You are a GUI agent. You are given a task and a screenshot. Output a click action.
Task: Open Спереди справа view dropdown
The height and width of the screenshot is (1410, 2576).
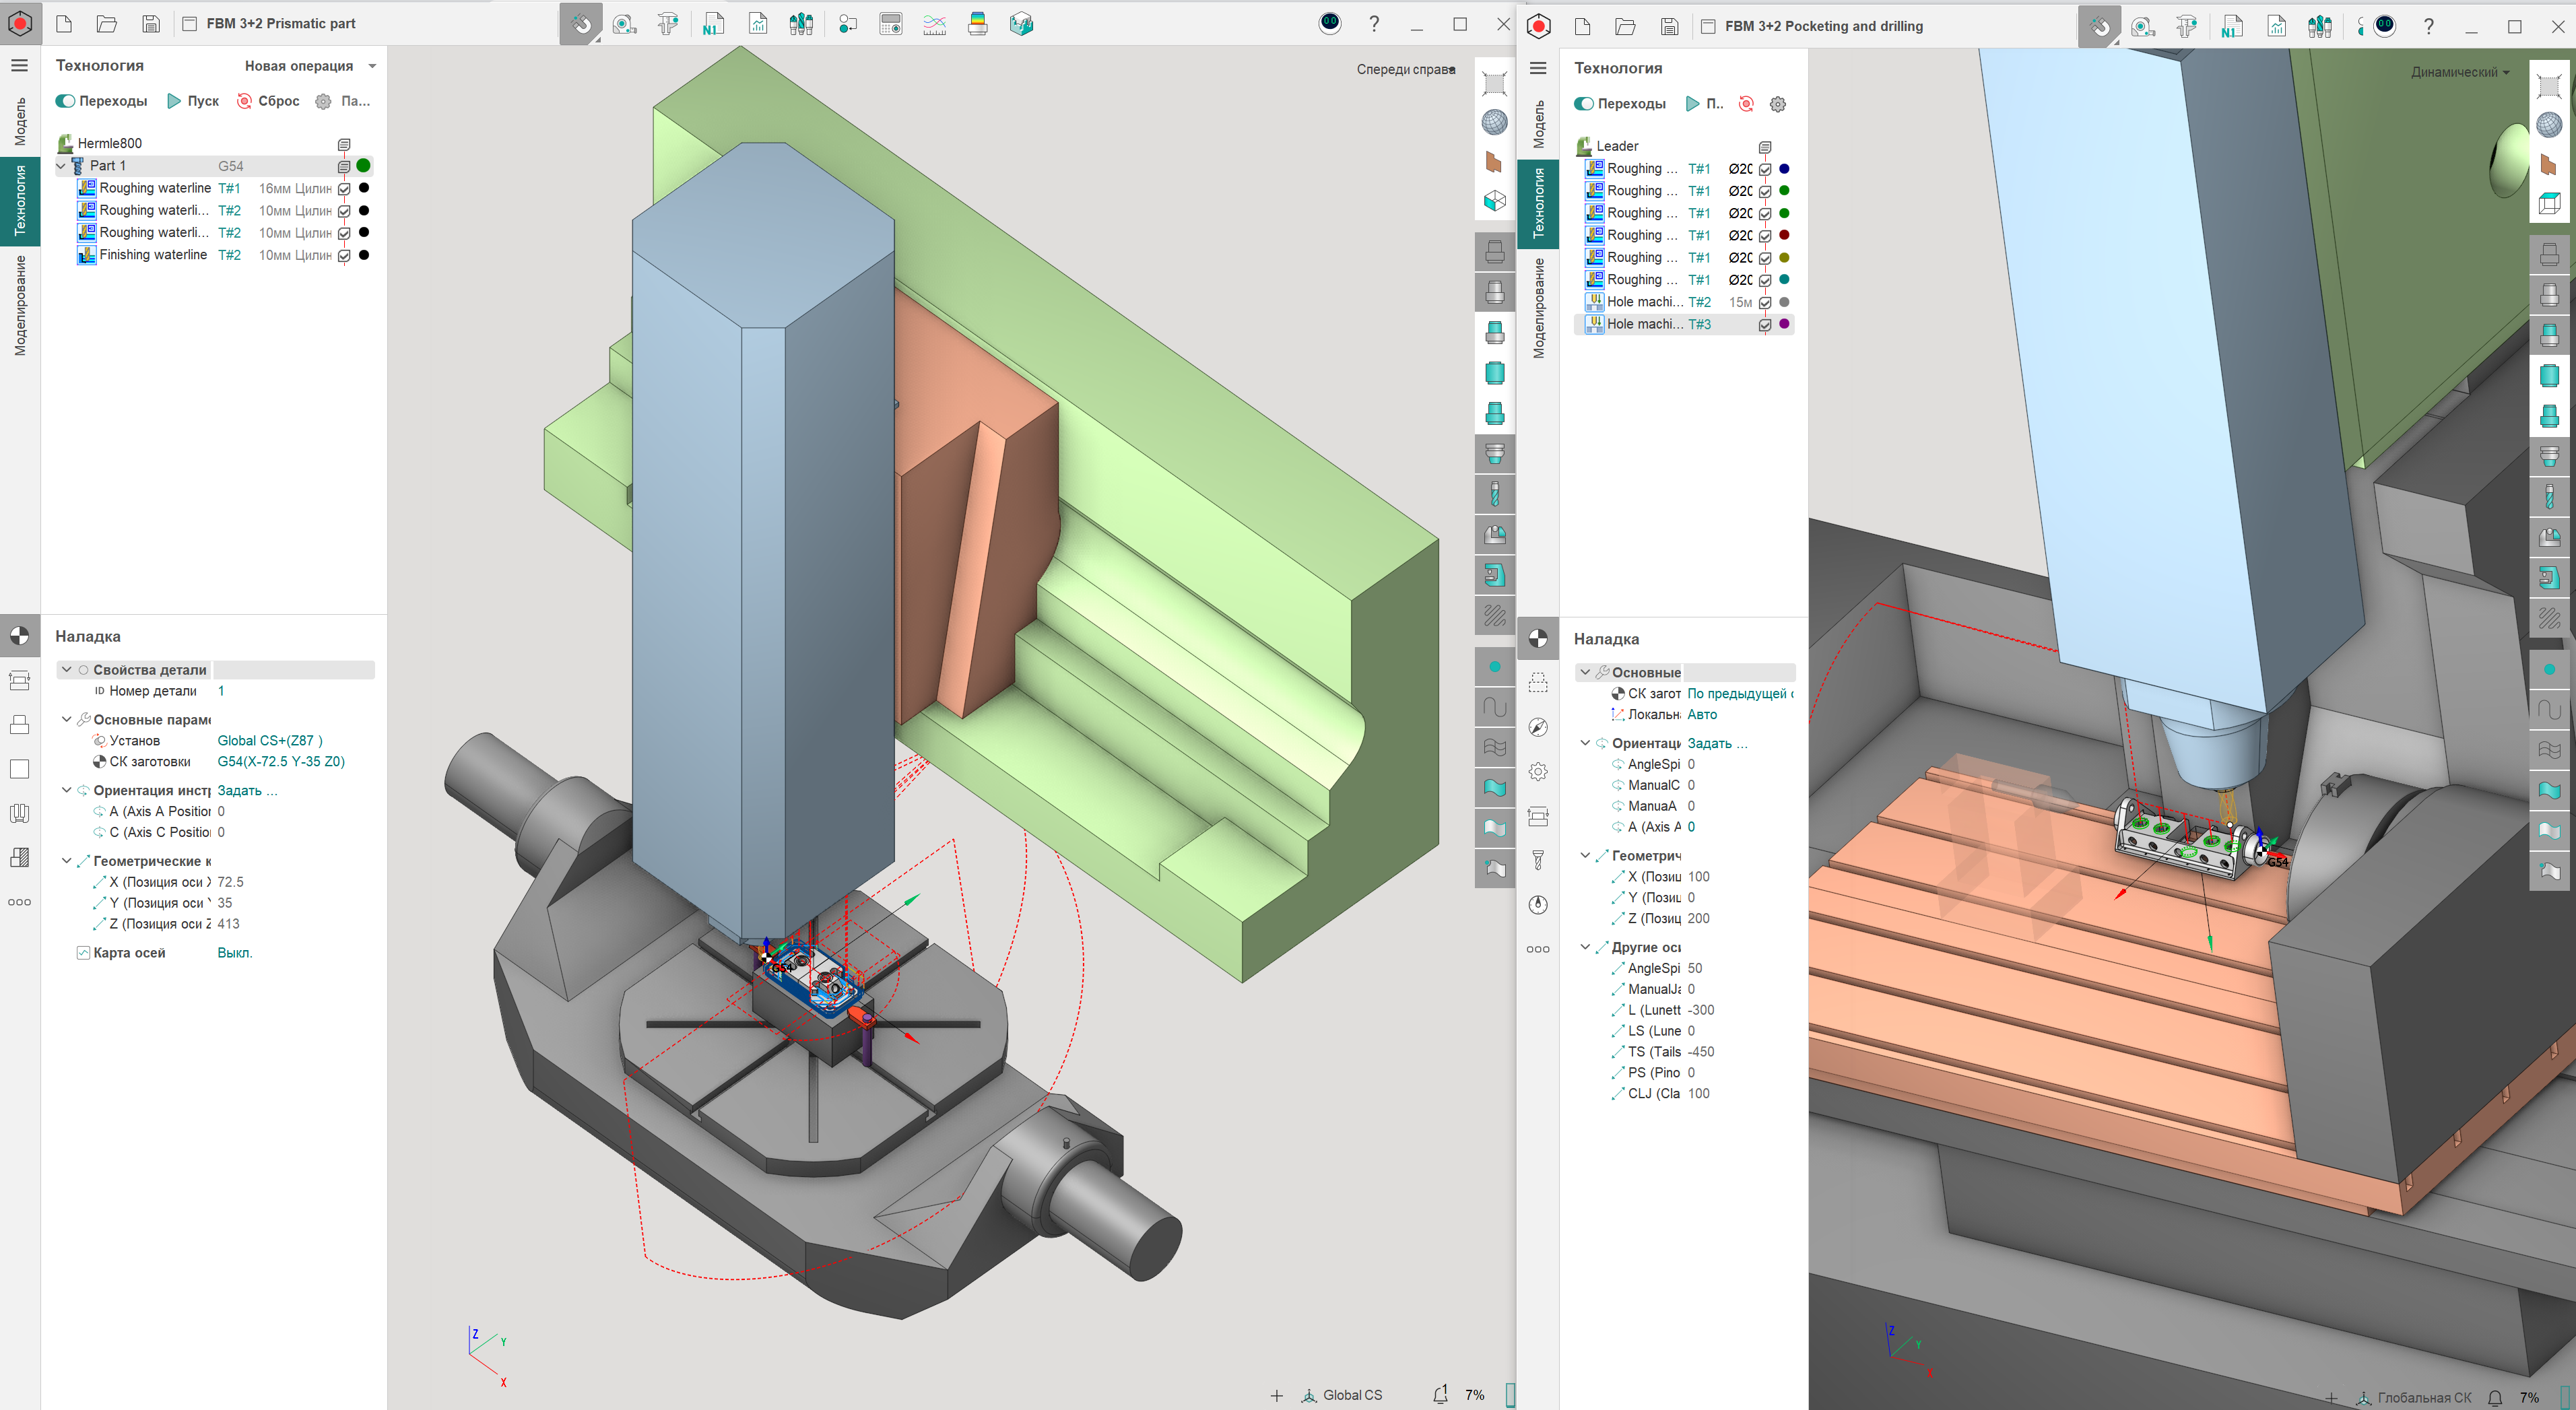click(1405, 69)
